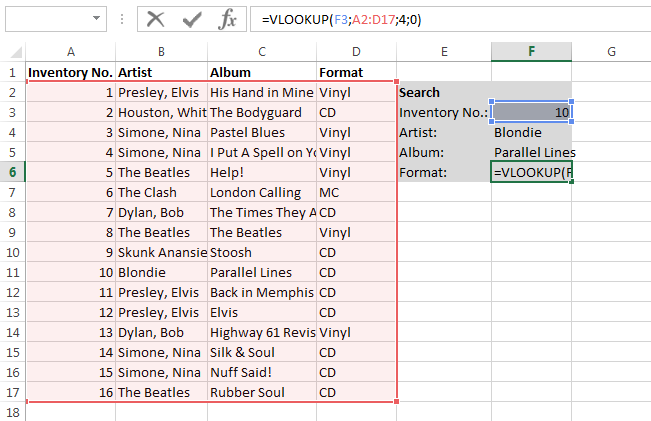Screen dimensions: 651x421
Task: Select column A header
Action: point(70,51)
